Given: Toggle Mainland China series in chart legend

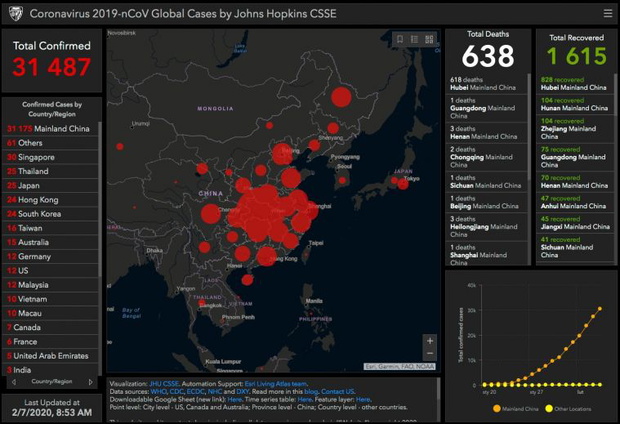Looking at the screenshot, I should pos(516,409).
